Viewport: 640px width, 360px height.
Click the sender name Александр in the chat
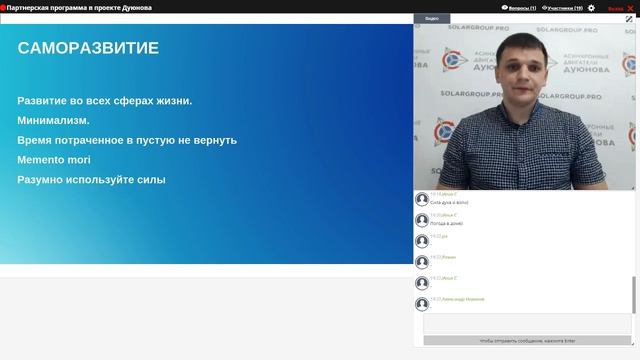463,299
